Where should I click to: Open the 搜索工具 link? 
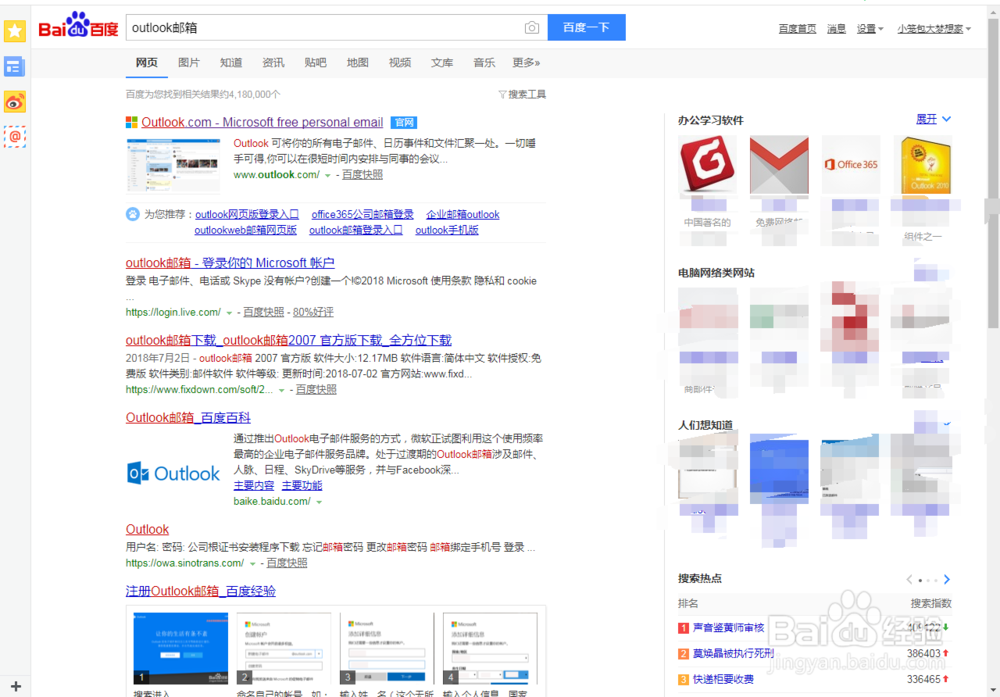pyautogui.click(x=527, y=94)
